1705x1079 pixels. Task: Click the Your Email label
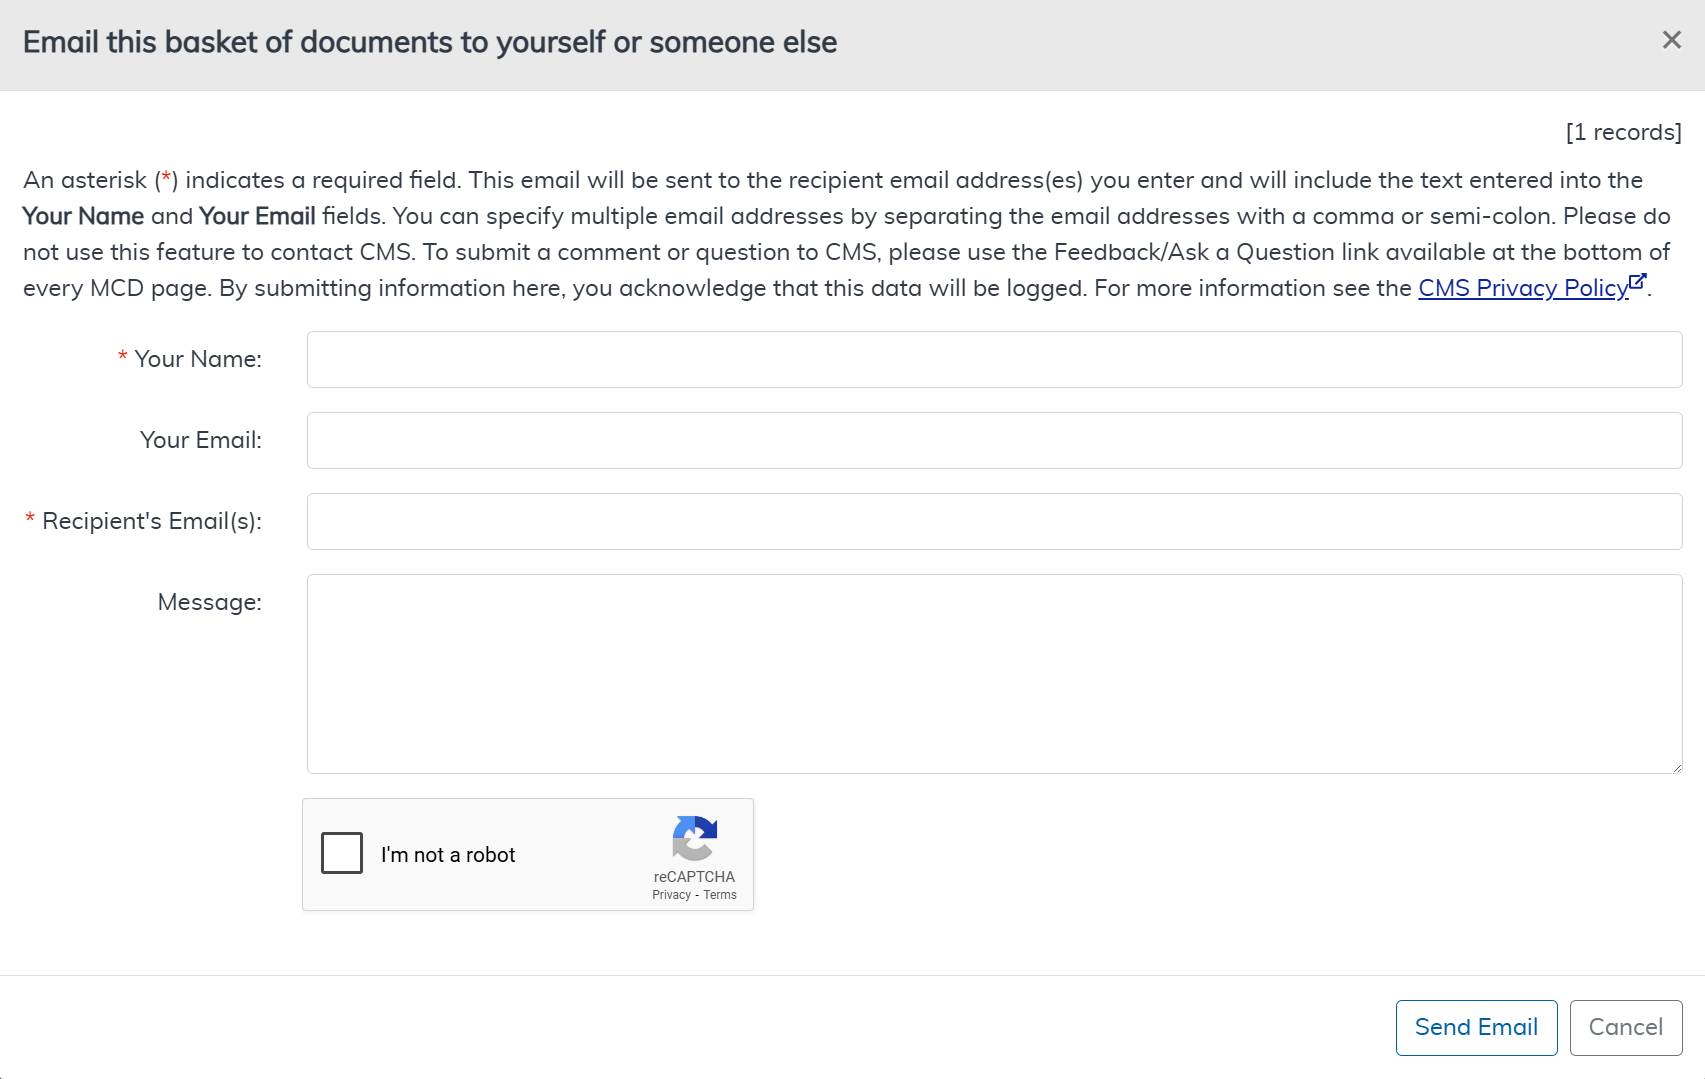tap(200, 441)
